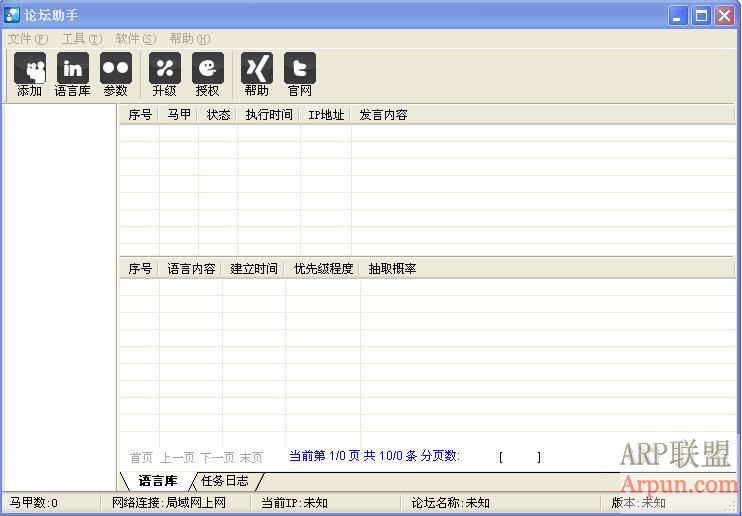Open the 文件(F) menu
This screenshot has width=742, height=516.
[x=28, y=39]
